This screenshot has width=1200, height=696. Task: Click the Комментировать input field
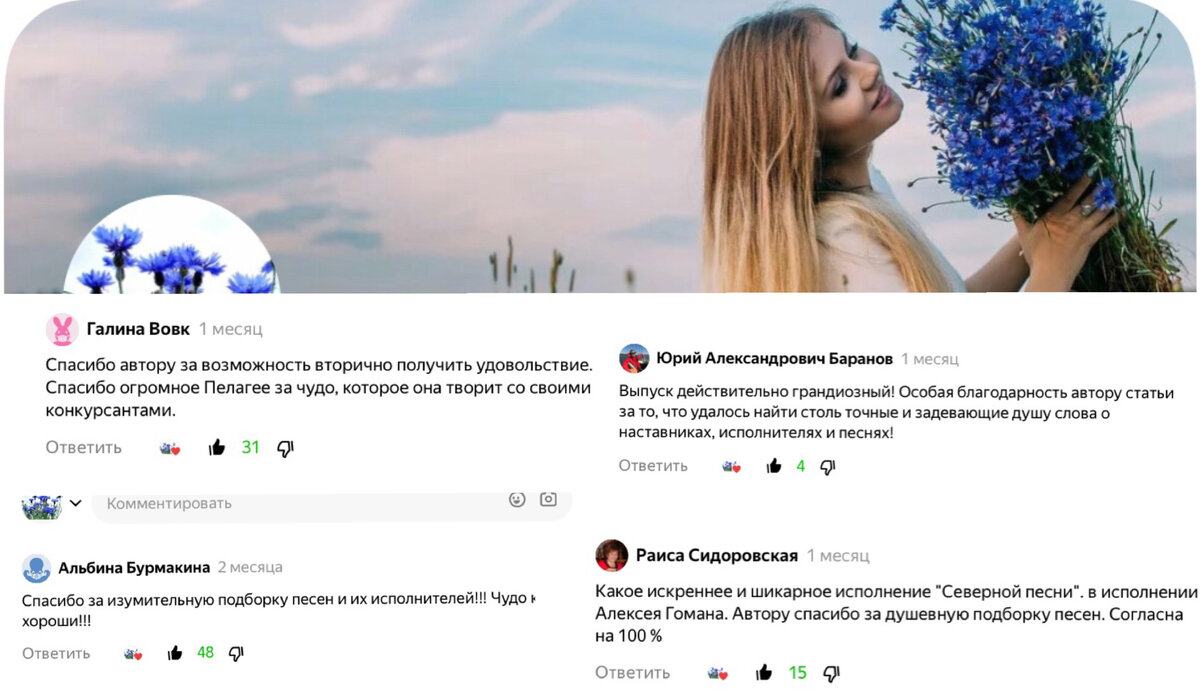pyautogui.click(x=332, y=505)
